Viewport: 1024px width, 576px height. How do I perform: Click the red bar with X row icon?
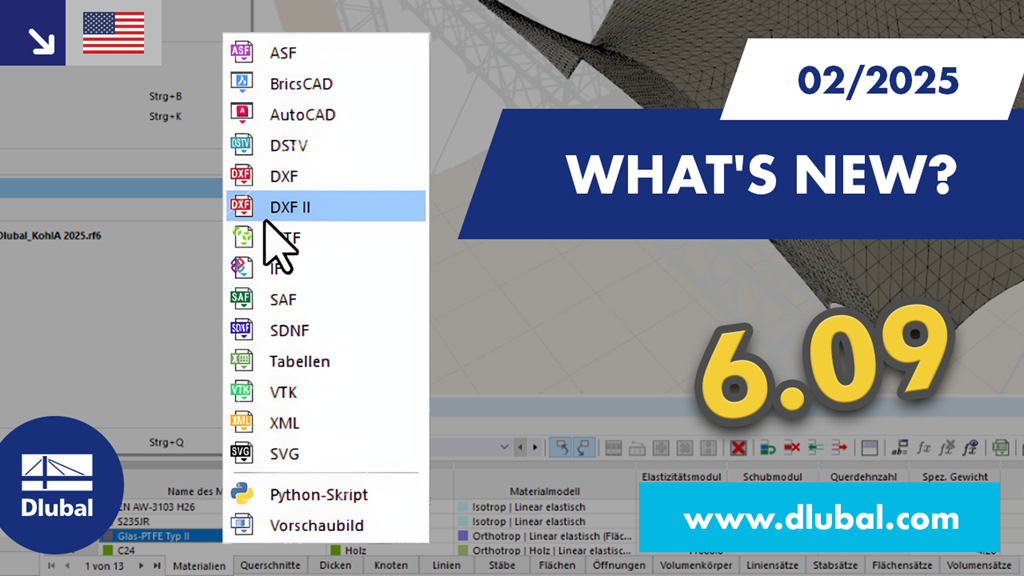click(x=792, y=447)
